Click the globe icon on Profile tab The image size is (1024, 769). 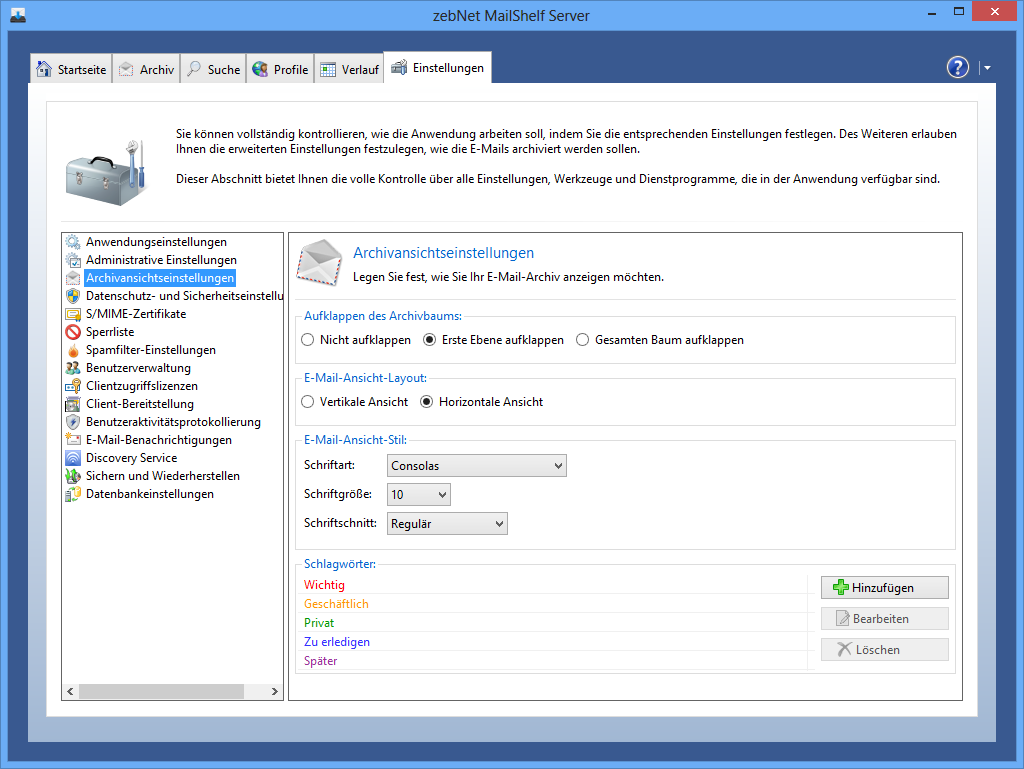coord(261,69)
